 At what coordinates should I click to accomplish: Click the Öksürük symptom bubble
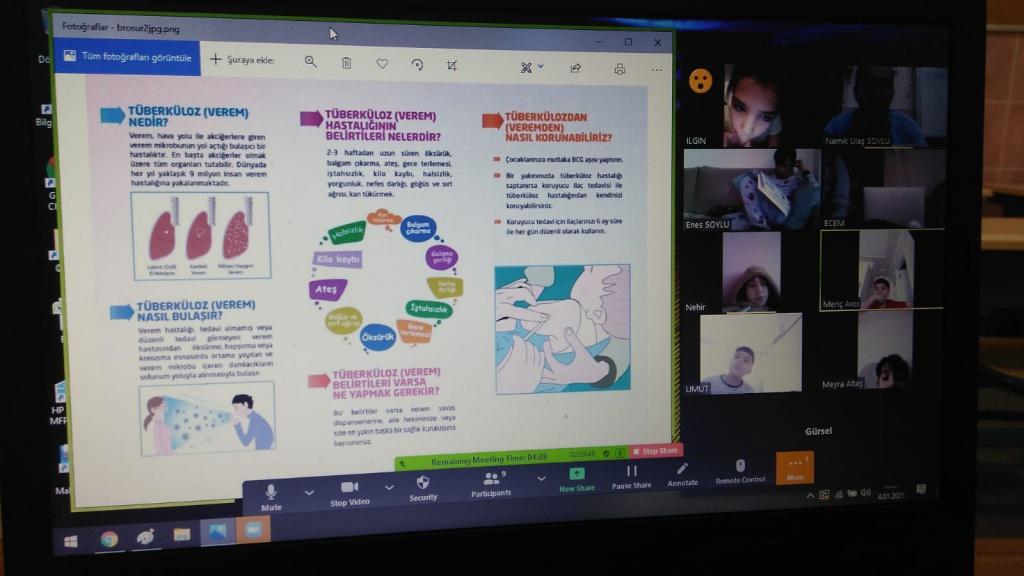pos(377,337)
